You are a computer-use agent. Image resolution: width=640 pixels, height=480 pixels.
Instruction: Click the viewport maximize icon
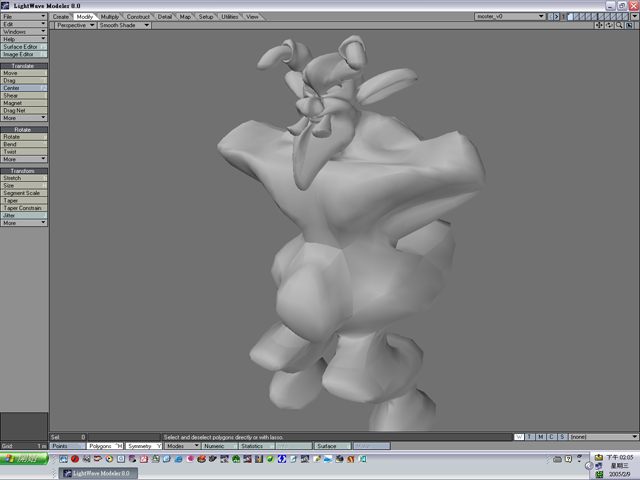tap(630, 25)
